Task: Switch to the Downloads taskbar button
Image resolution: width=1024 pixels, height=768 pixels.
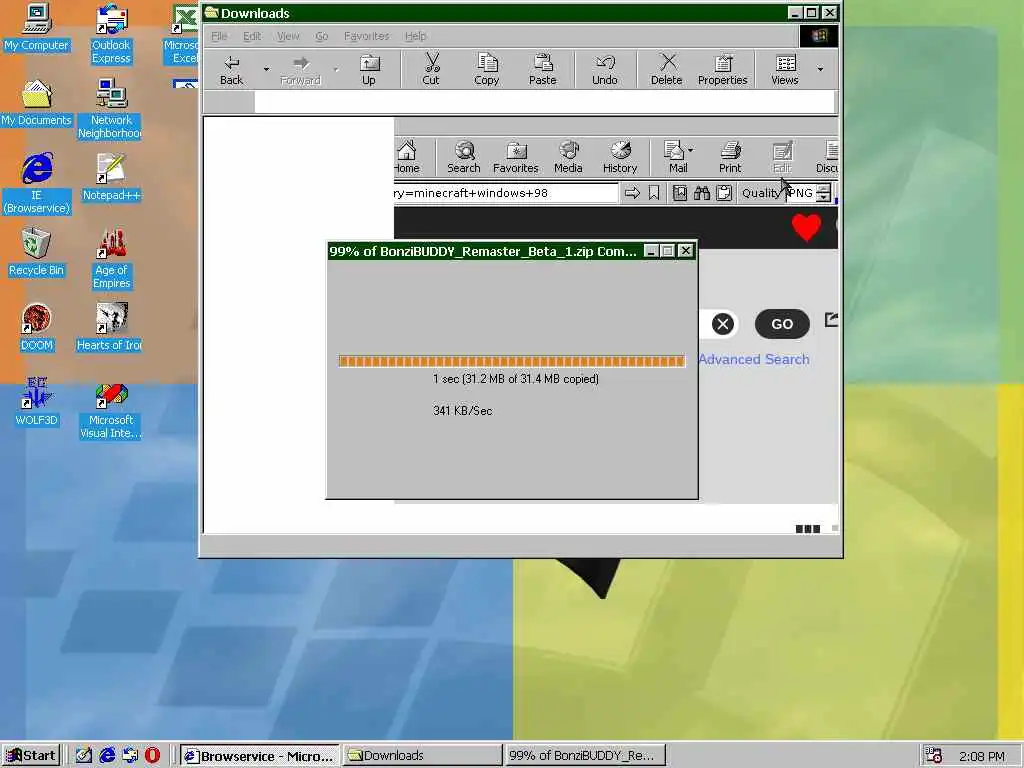Action: point(423,756)
